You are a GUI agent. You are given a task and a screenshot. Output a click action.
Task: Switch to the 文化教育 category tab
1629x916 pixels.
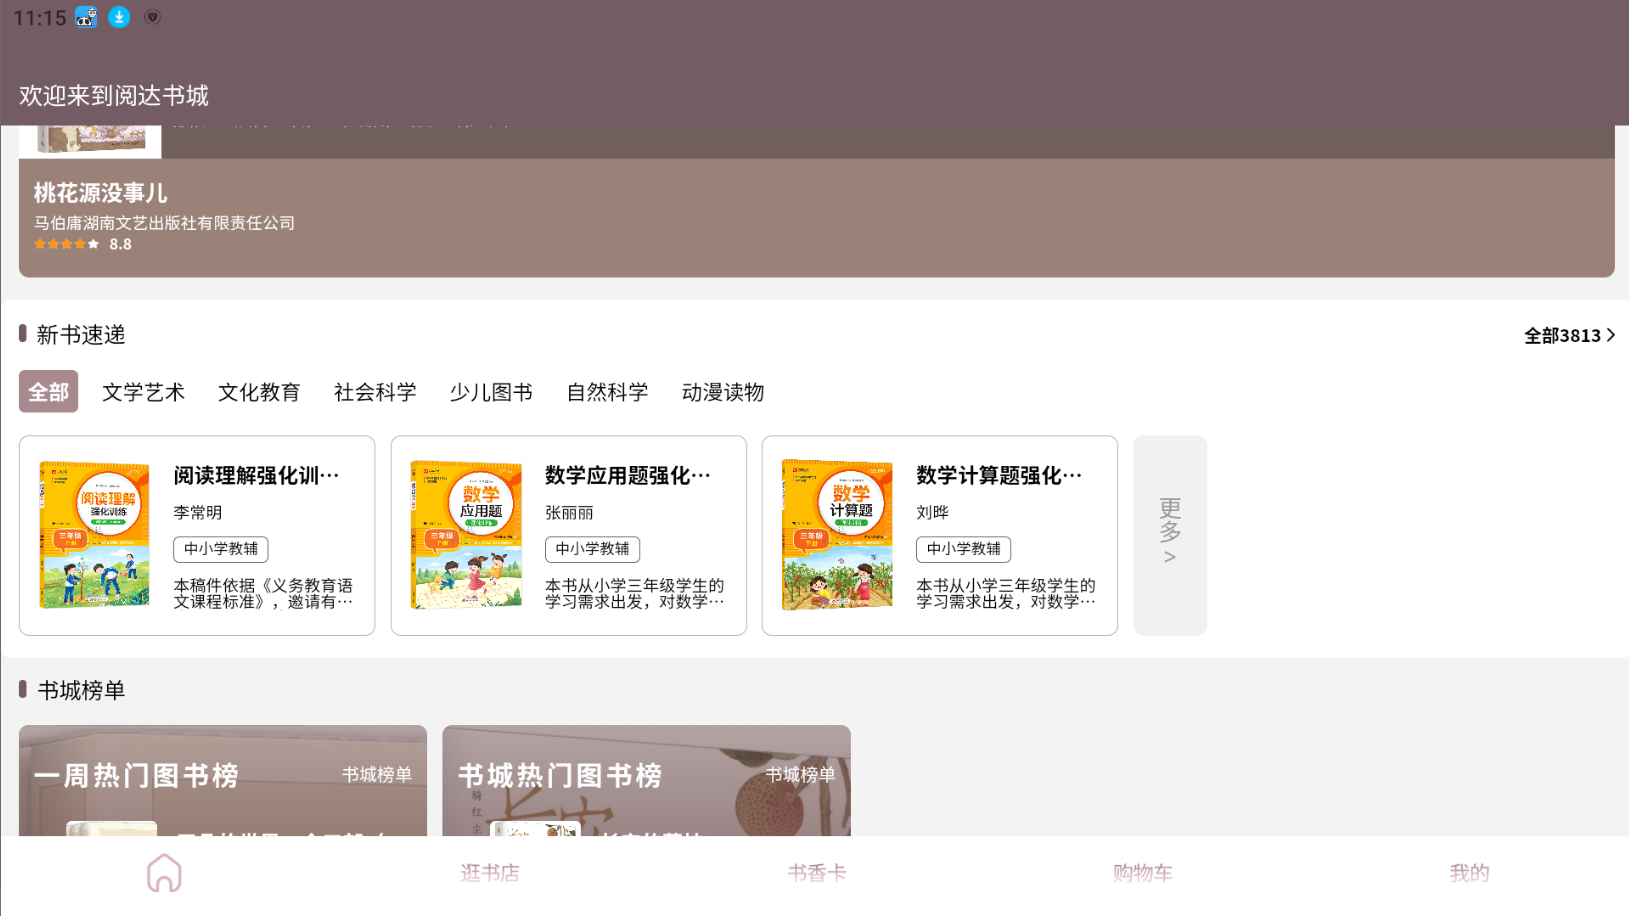pyautogui.click(x=259, y=392)
